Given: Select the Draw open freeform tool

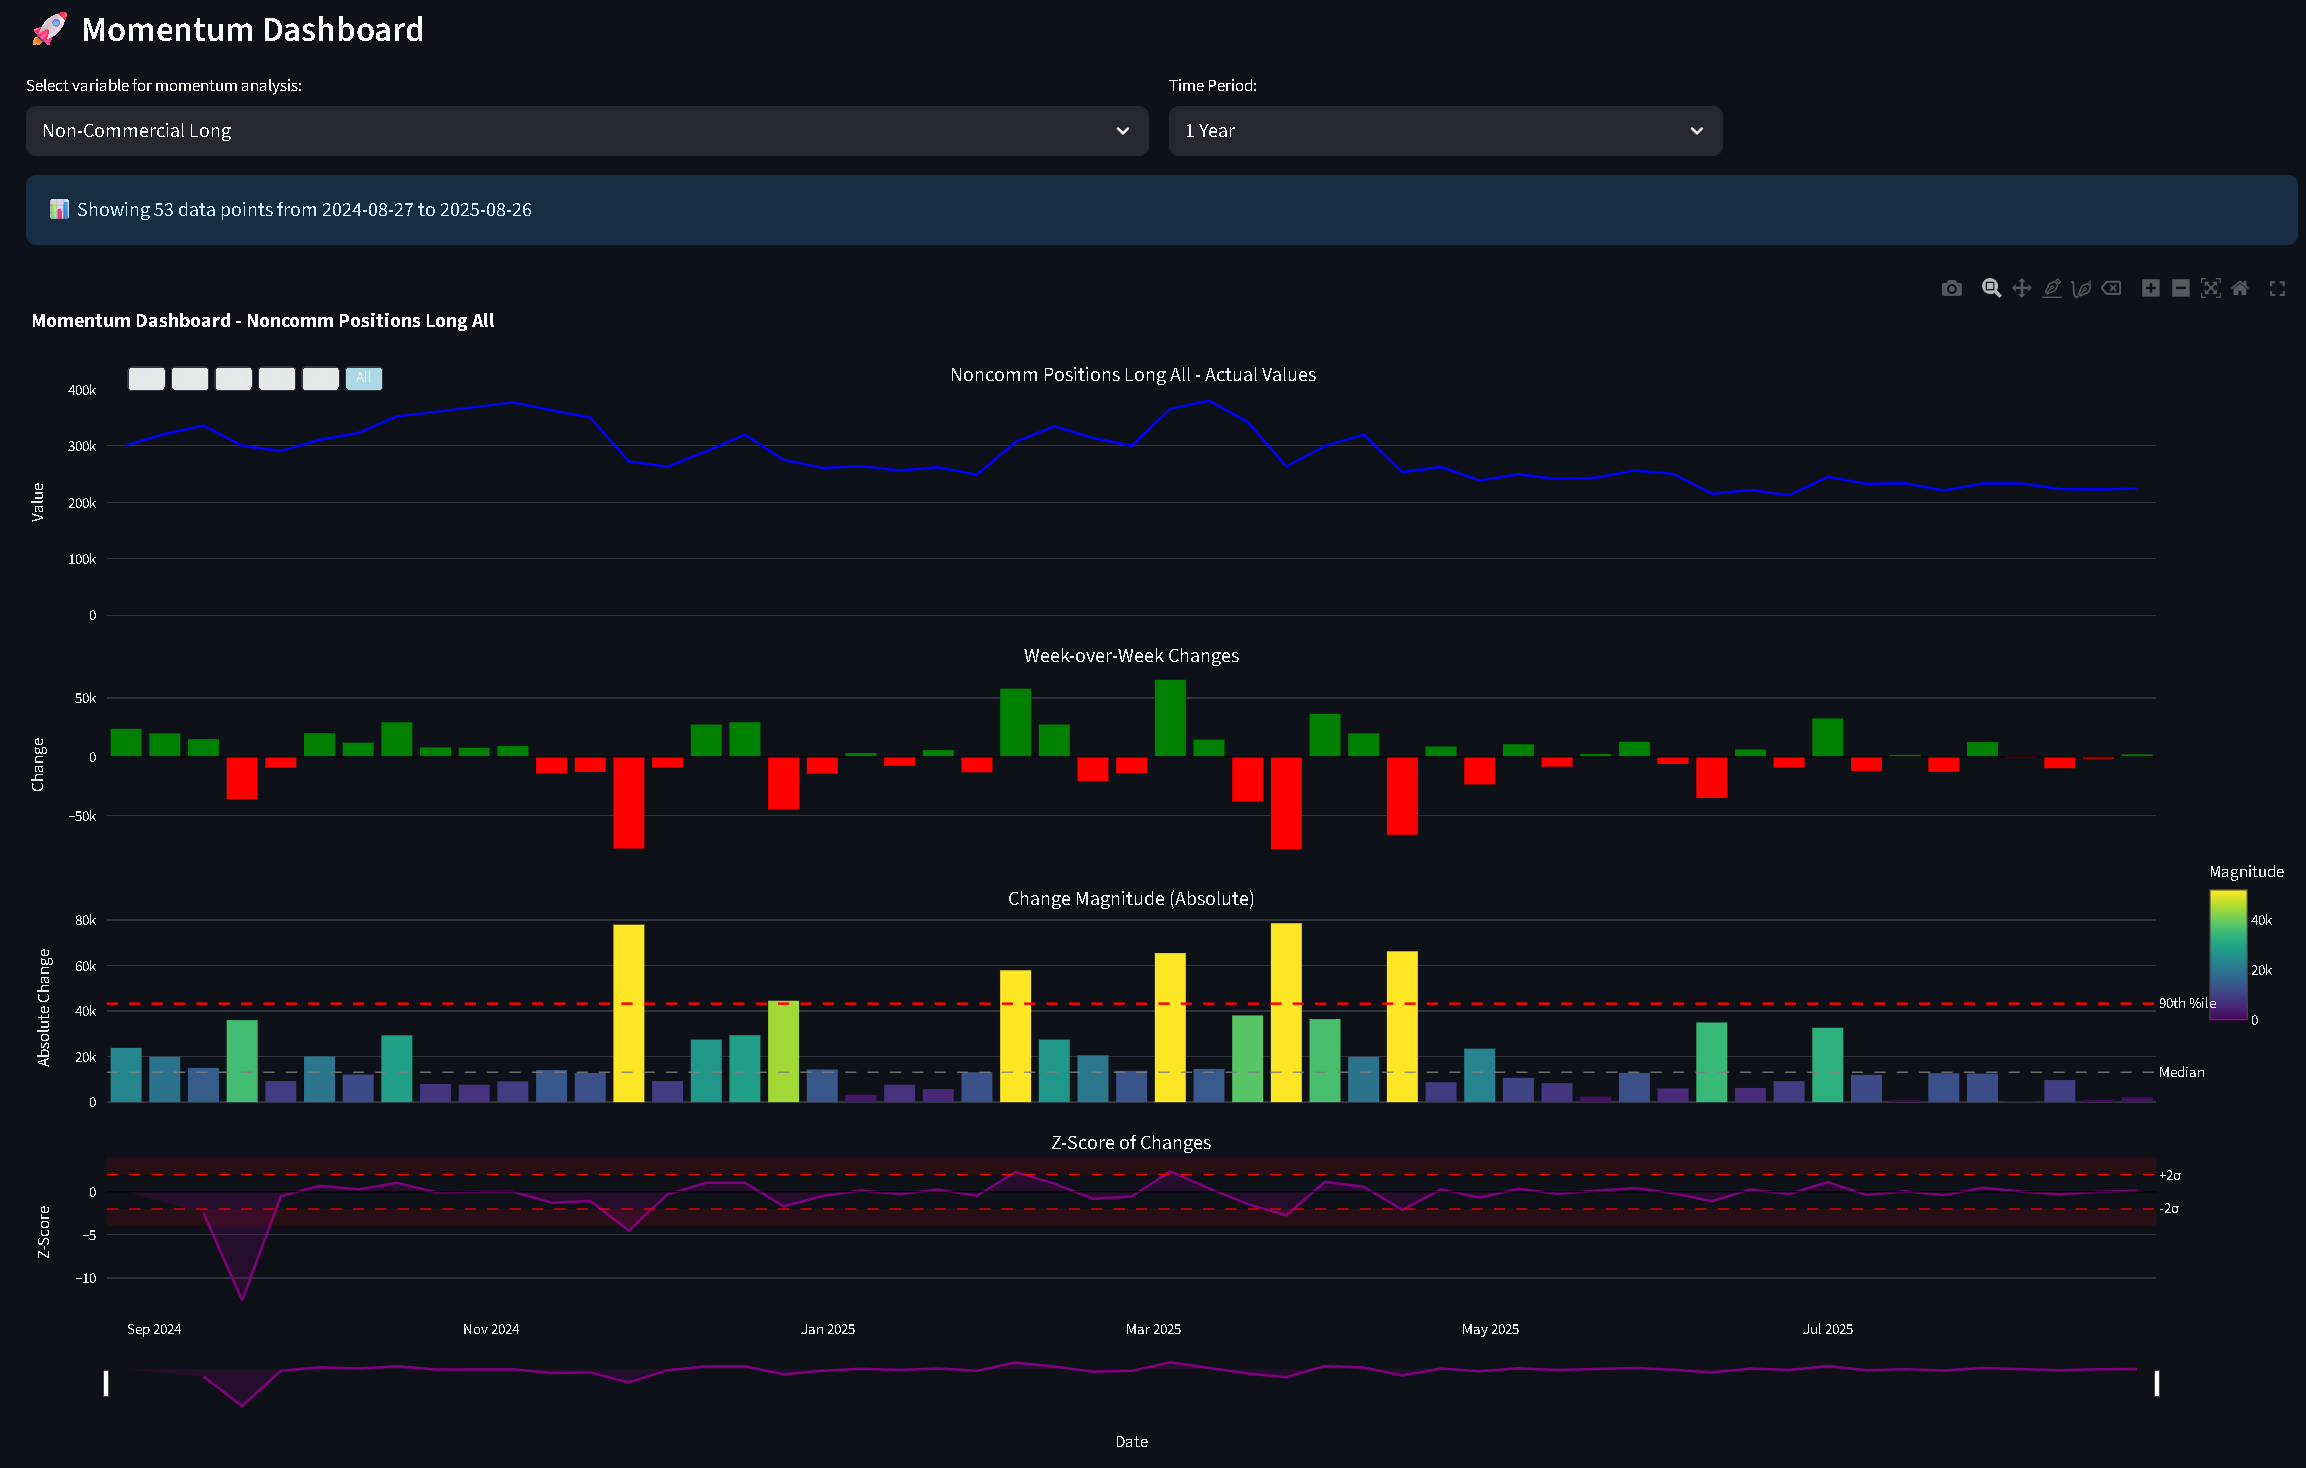Looking at the screenshot, I should pyautogui.click(x=2081, y=289).
